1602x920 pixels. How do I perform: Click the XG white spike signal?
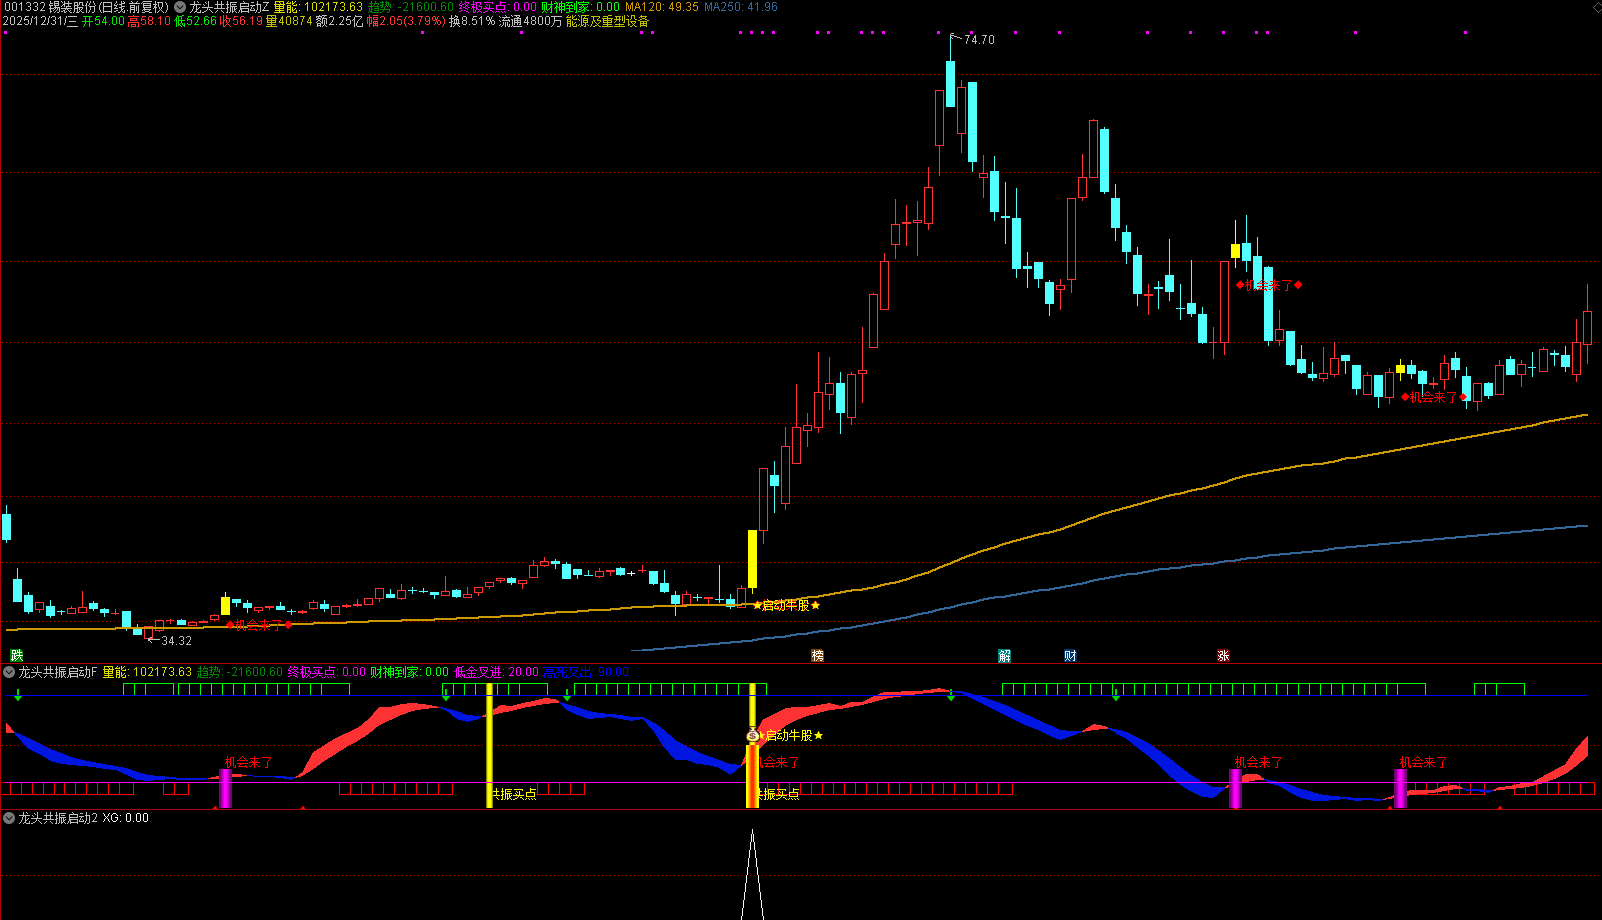click(752, 870)
